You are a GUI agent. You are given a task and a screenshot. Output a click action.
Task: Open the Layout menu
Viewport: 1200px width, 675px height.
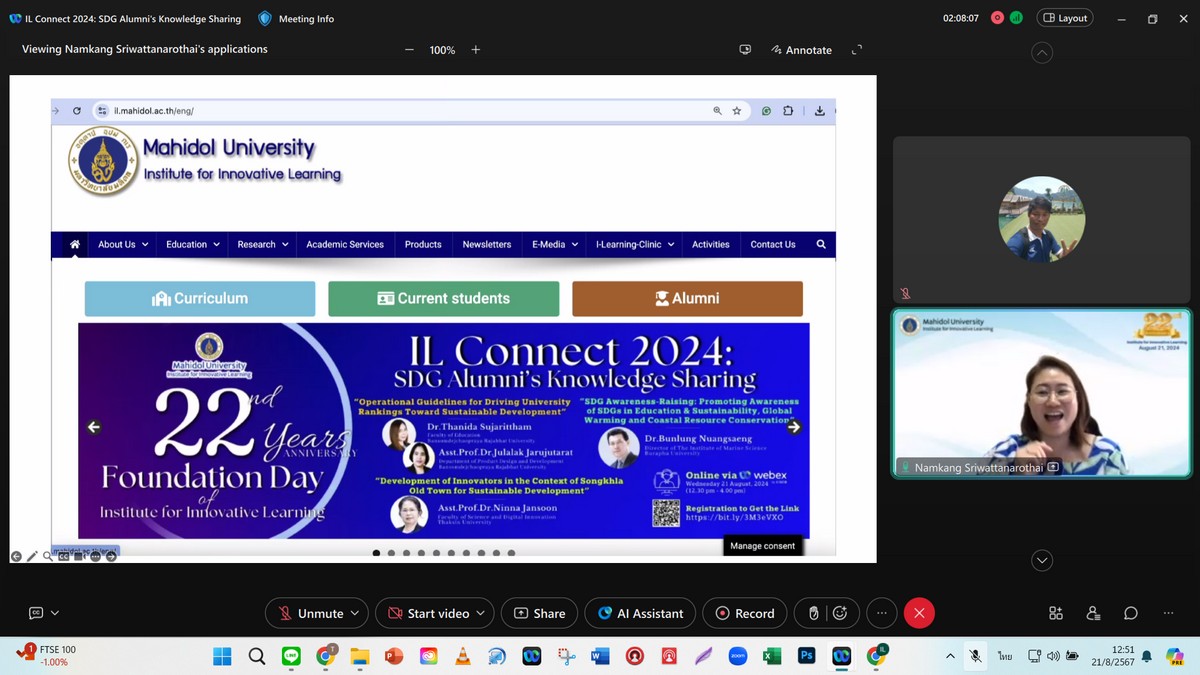1064,18
